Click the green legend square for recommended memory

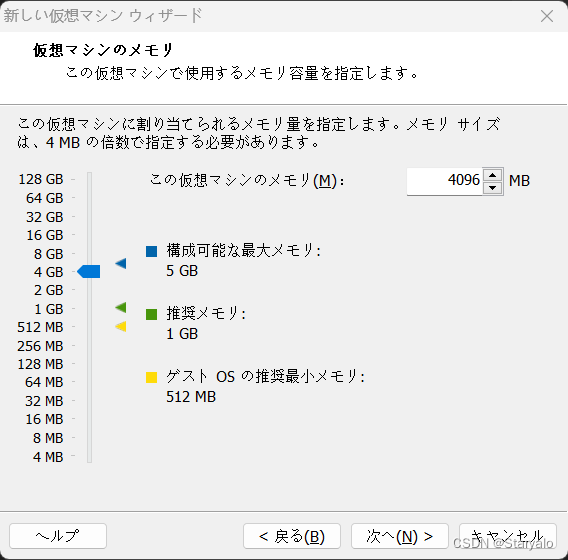pos(151,314)
